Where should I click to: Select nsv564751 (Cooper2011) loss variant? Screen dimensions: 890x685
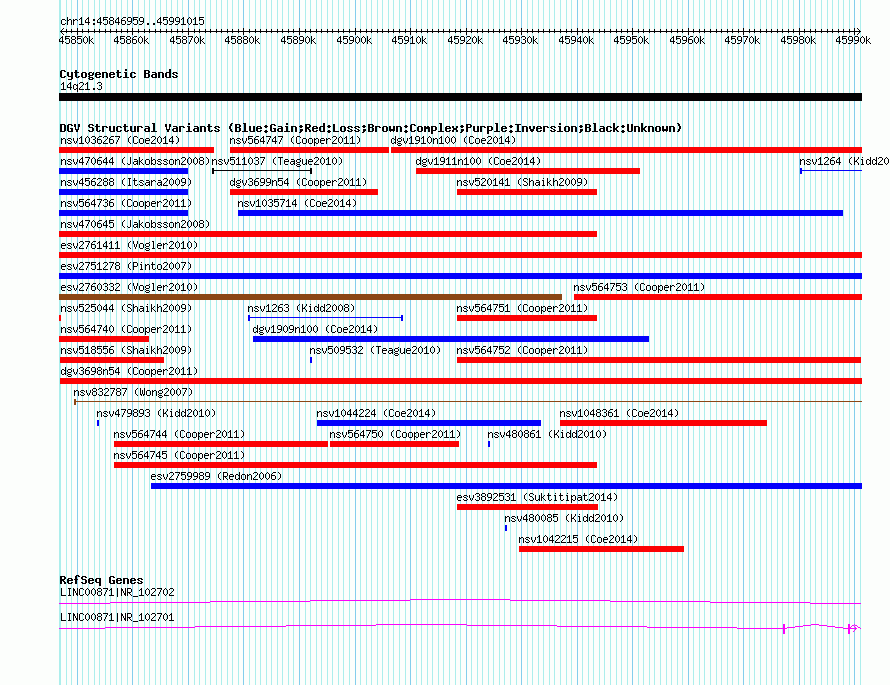click(522, 308)
